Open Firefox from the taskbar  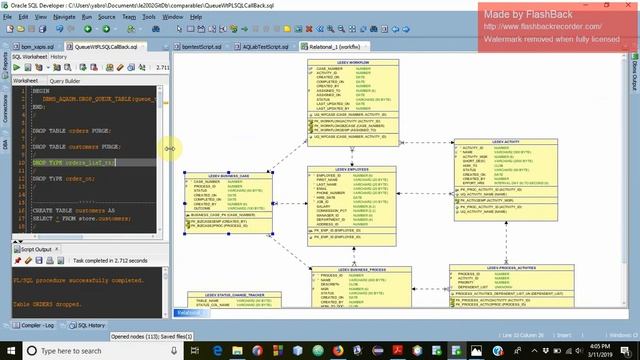point(338,351)
